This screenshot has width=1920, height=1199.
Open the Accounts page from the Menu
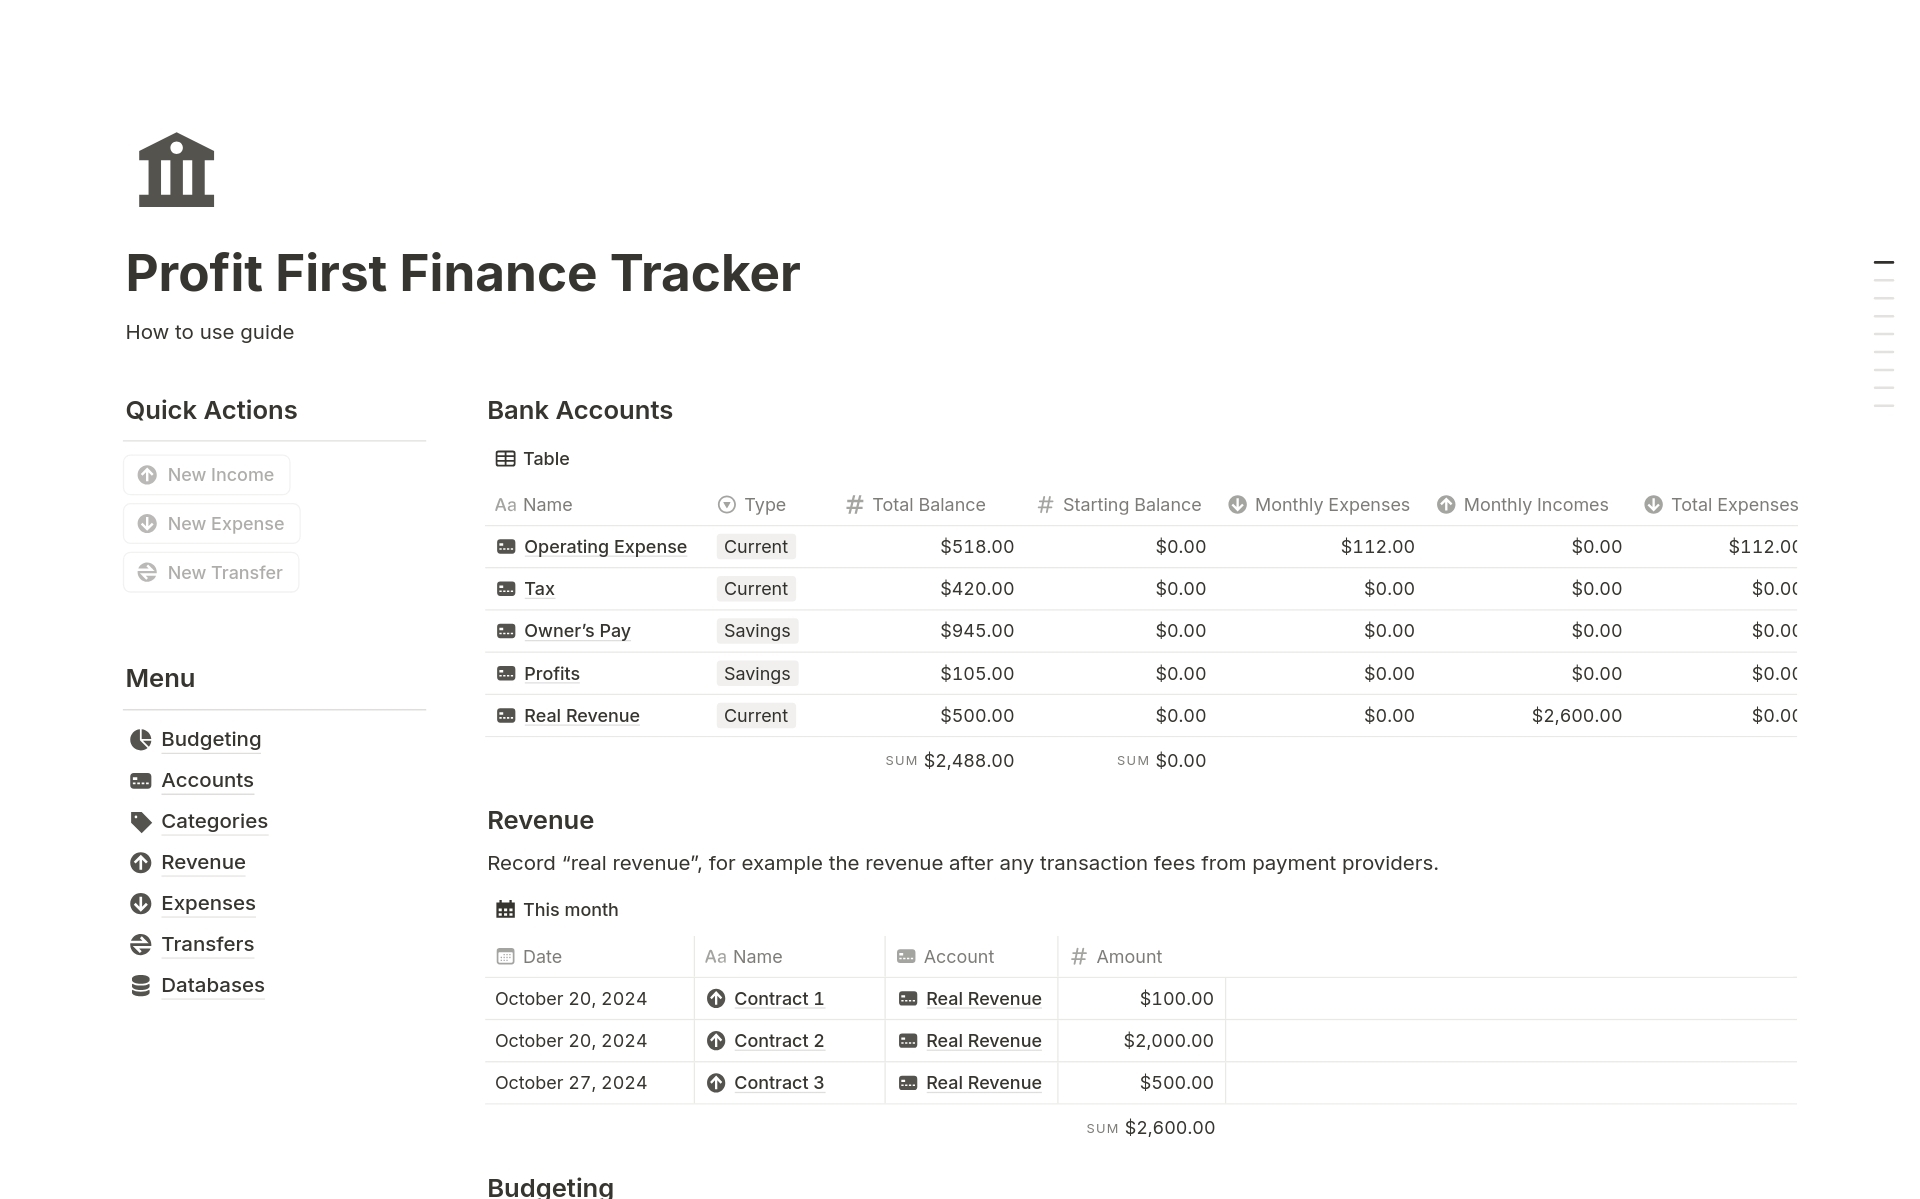coord(207,780)
